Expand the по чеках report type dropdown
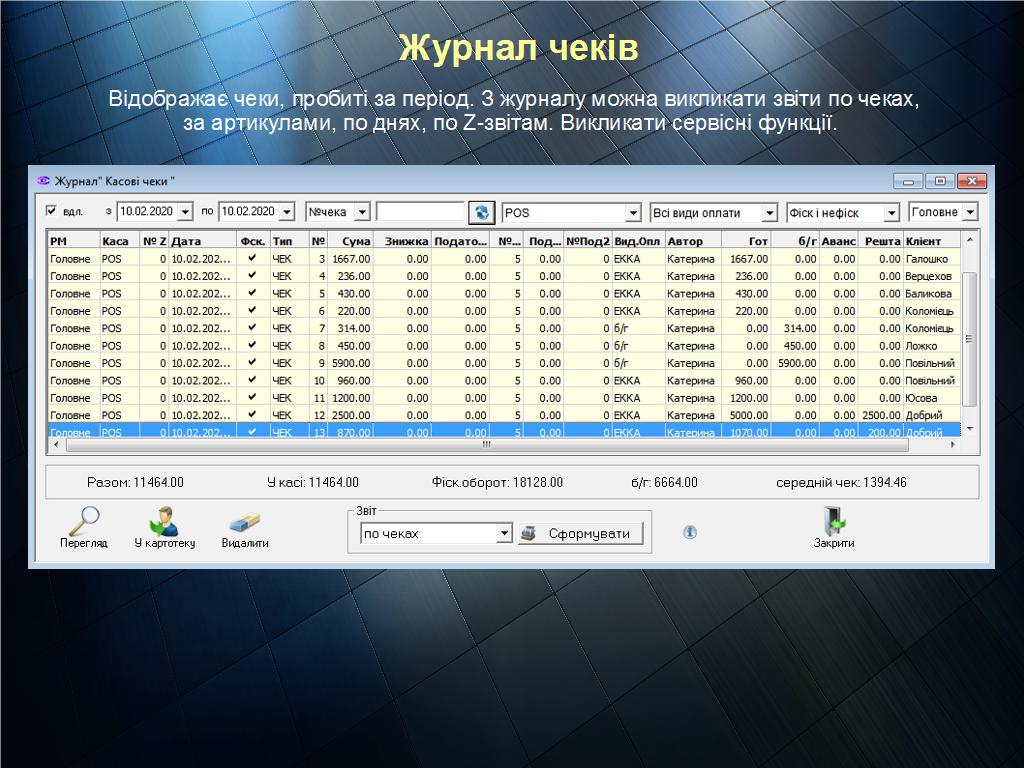The width and height of the screenshot is (1024, 768). [504, 534]
